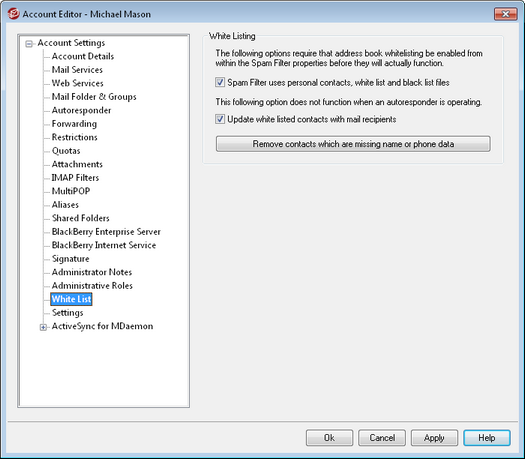Open the Account Details page

pyautogui.click(x=83, y=56)
